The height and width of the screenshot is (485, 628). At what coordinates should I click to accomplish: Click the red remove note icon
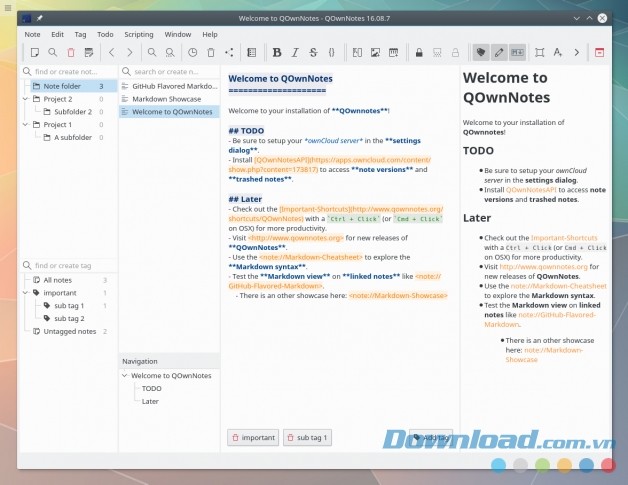70,52
